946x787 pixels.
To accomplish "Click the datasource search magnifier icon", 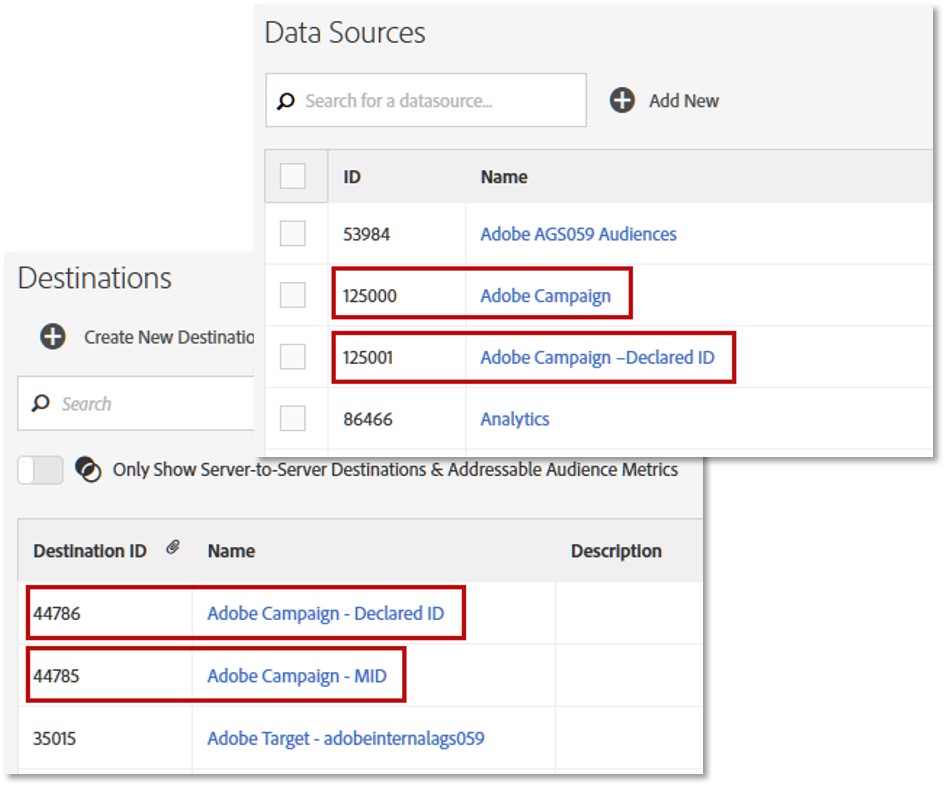I will coord(285,101).
